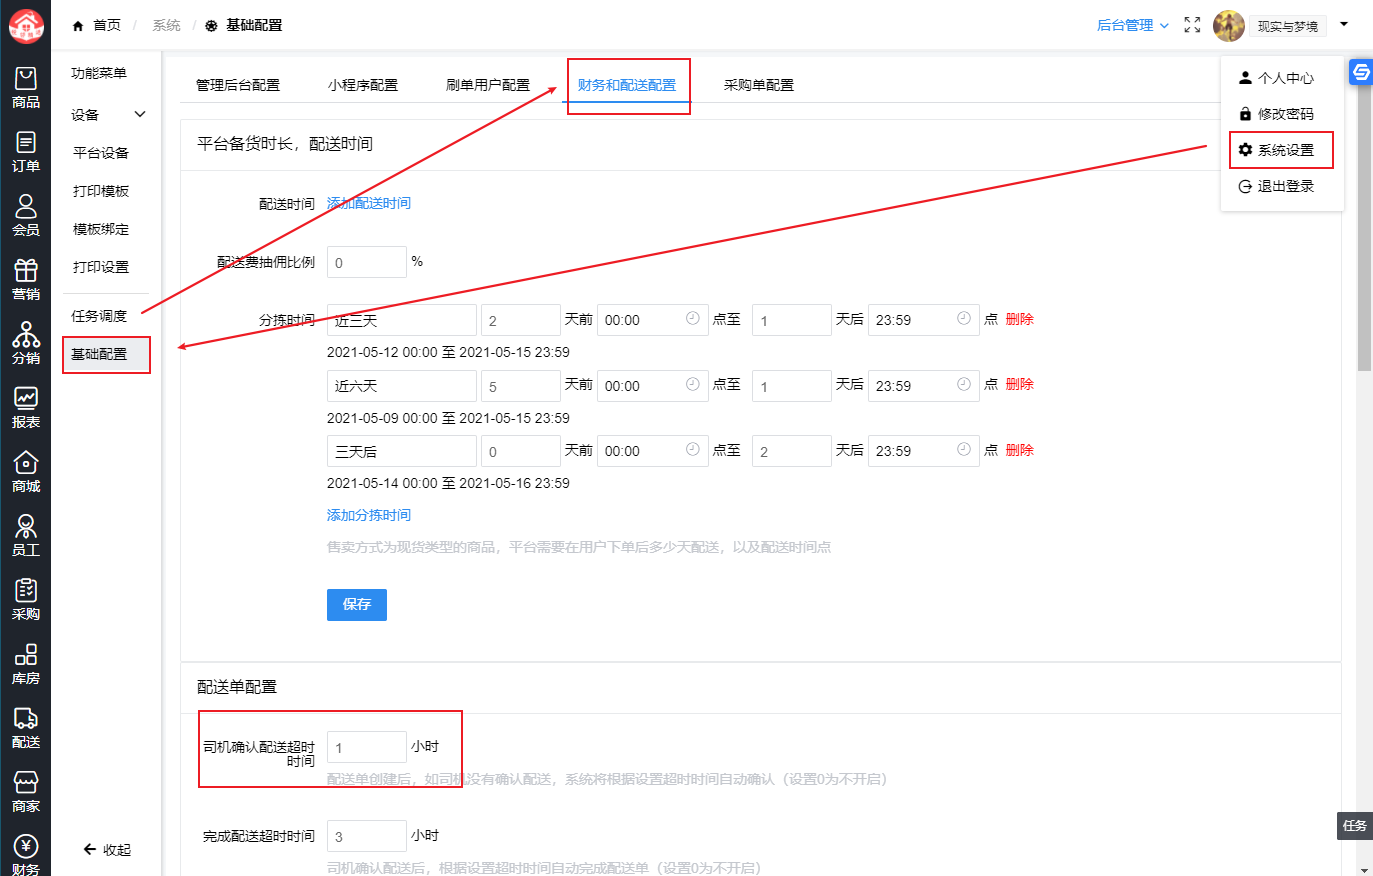Delete the 近六天 sorting time row
This screenshot has width=1373, height=876.
1019,384
